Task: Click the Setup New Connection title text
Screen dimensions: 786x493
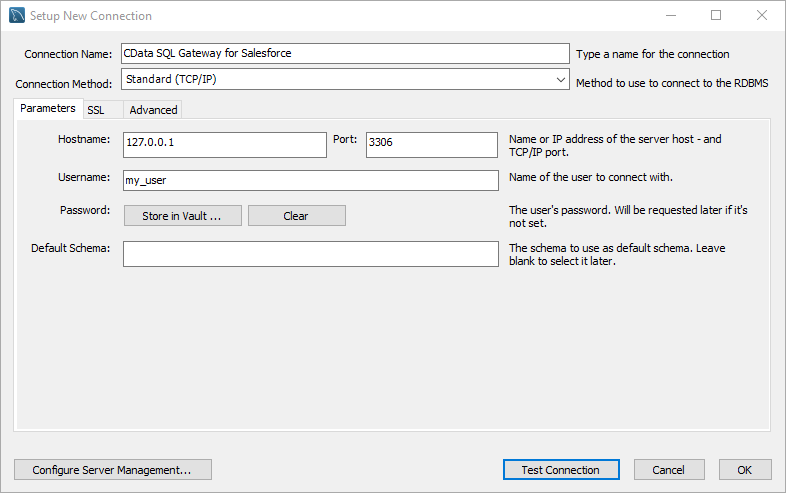Action: coord(91,16)
